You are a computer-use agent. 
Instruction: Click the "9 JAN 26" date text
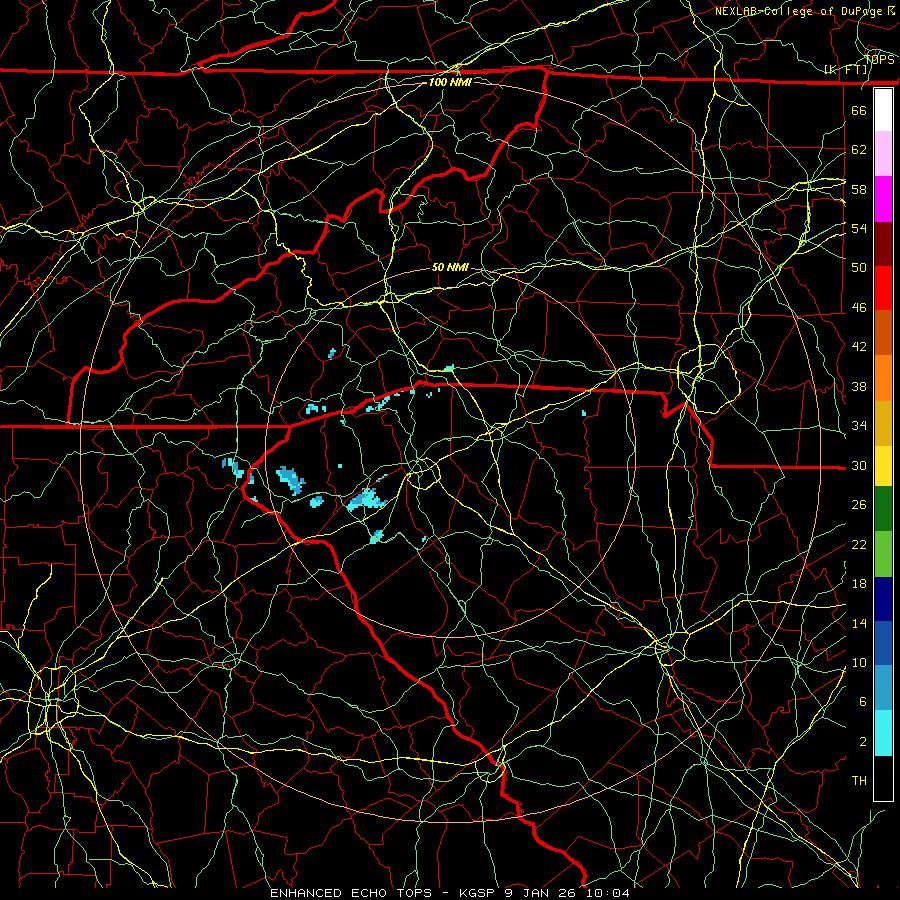pos(542,893)
